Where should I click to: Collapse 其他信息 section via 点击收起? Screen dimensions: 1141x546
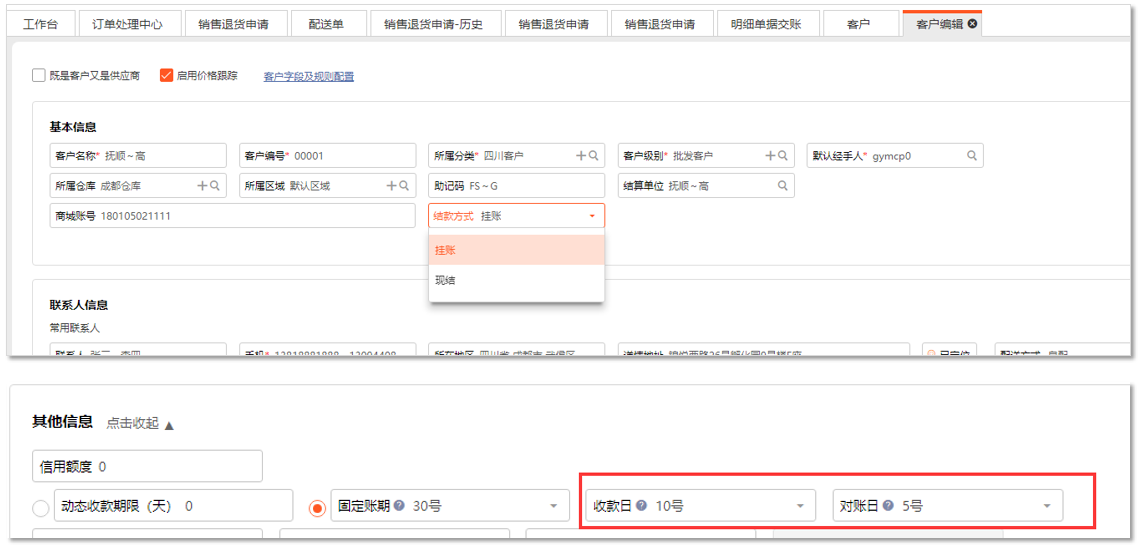[140, 423]
